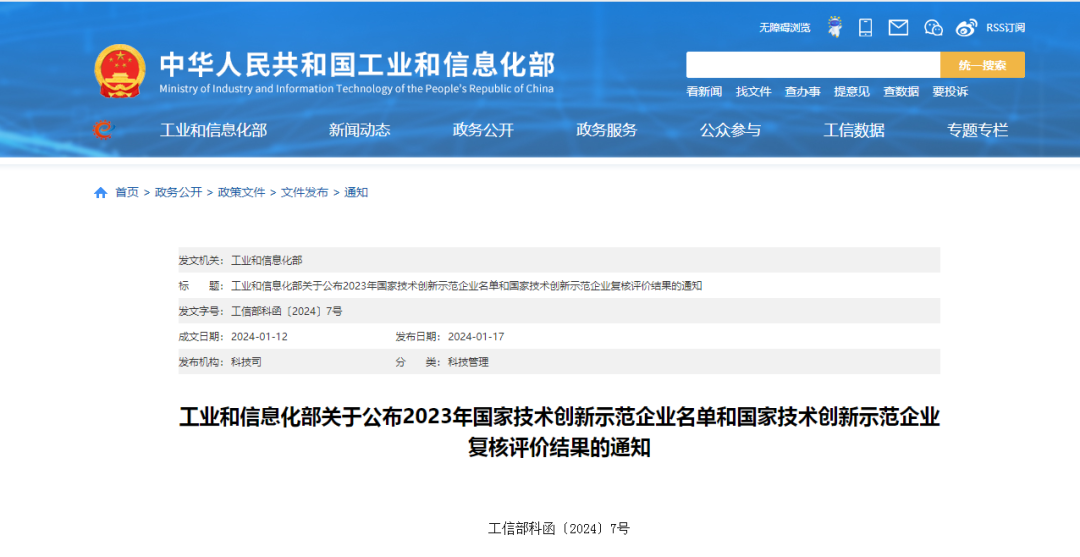Click 发布机构 value 科技司
The image size is (1080, 557).
click(246, 362)
